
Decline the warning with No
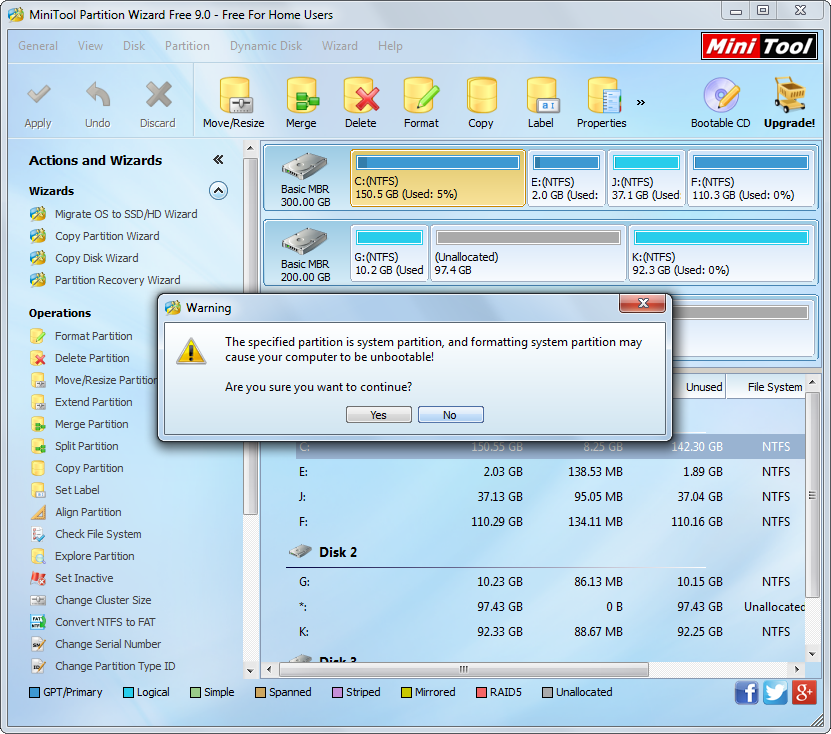coord(450,414)
